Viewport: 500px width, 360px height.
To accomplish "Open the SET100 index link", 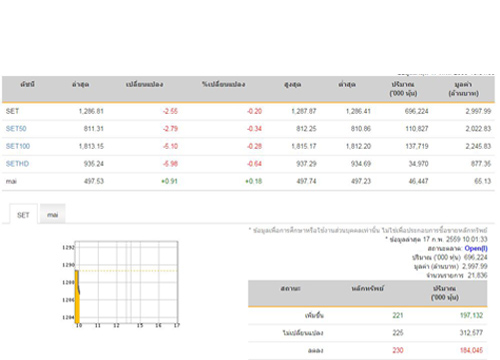I will 18,146.
